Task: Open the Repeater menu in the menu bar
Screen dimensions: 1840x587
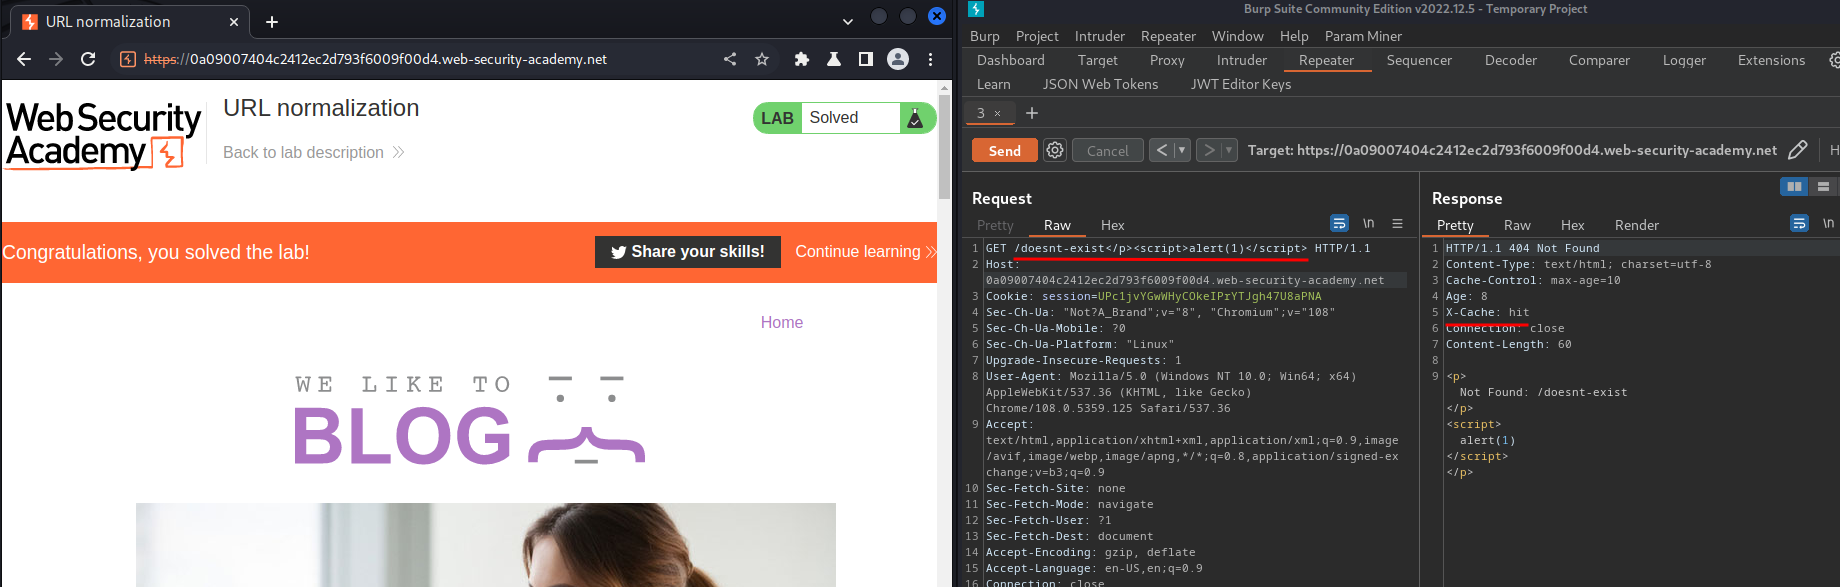Action: click(1168, 36)
